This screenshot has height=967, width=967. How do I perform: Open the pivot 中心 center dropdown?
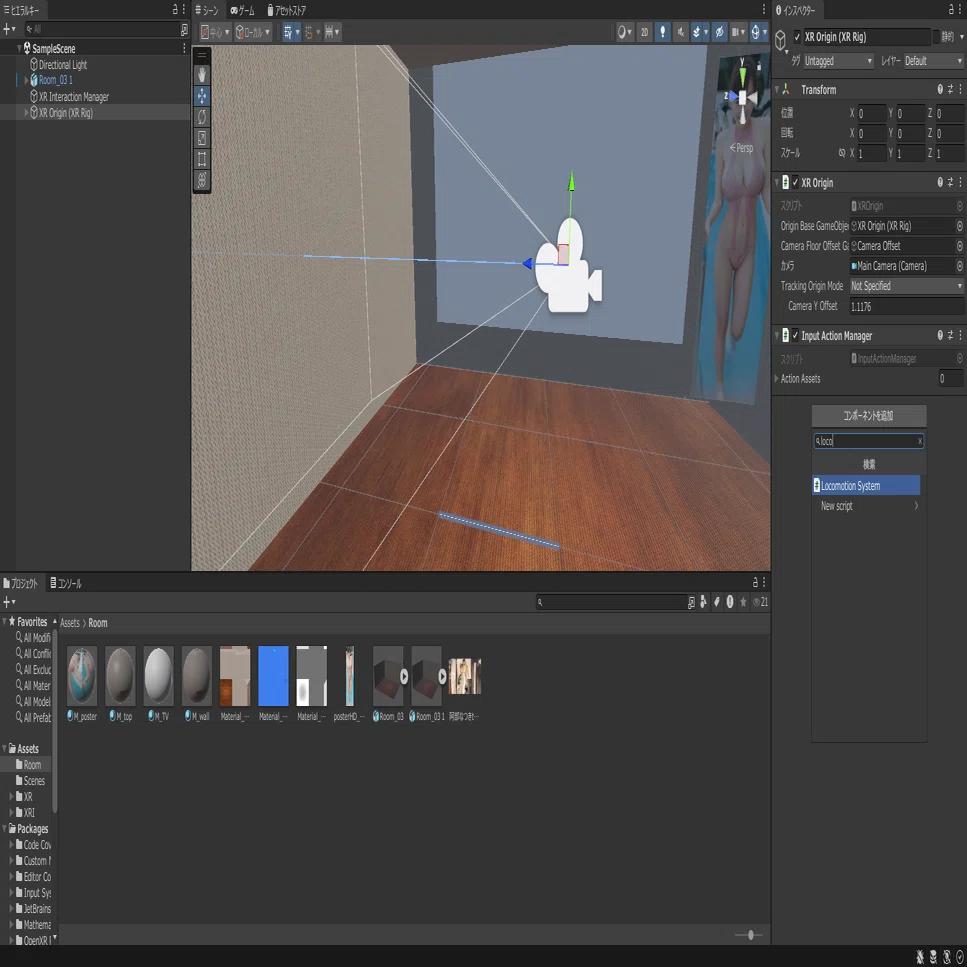[x=215, y=32]
